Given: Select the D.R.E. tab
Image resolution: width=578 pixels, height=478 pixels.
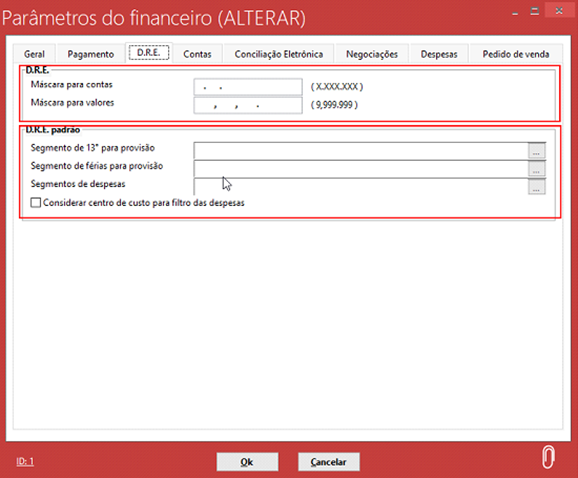Looking at the screenshot, I should [149, 53].
